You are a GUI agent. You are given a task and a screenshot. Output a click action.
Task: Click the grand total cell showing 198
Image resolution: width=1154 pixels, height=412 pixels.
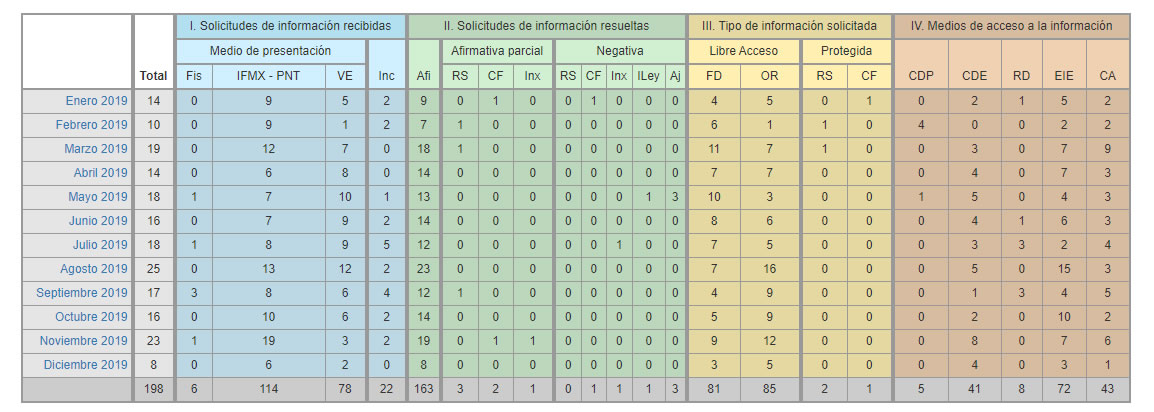point(153,389)
